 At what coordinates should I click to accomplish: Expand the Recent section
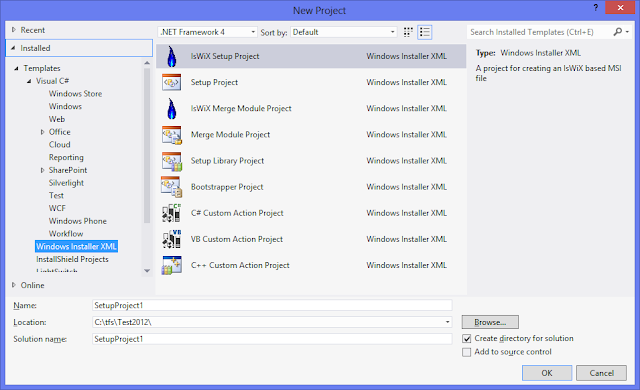(14, 30)
